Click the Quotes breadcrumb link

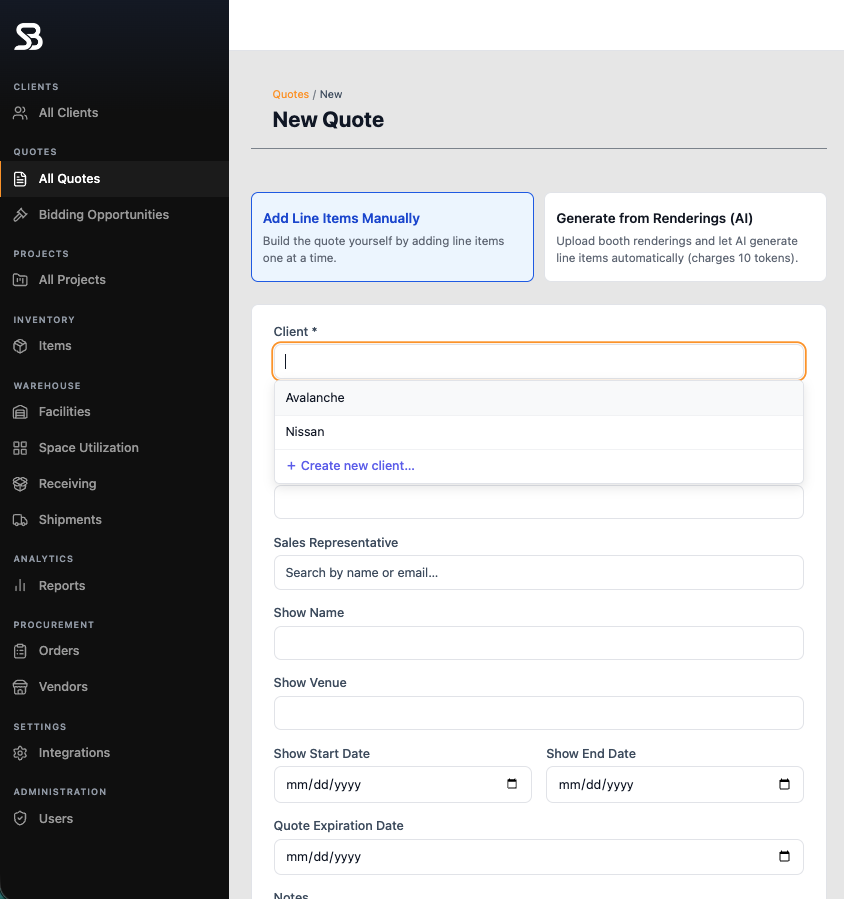tap(290, 95)
